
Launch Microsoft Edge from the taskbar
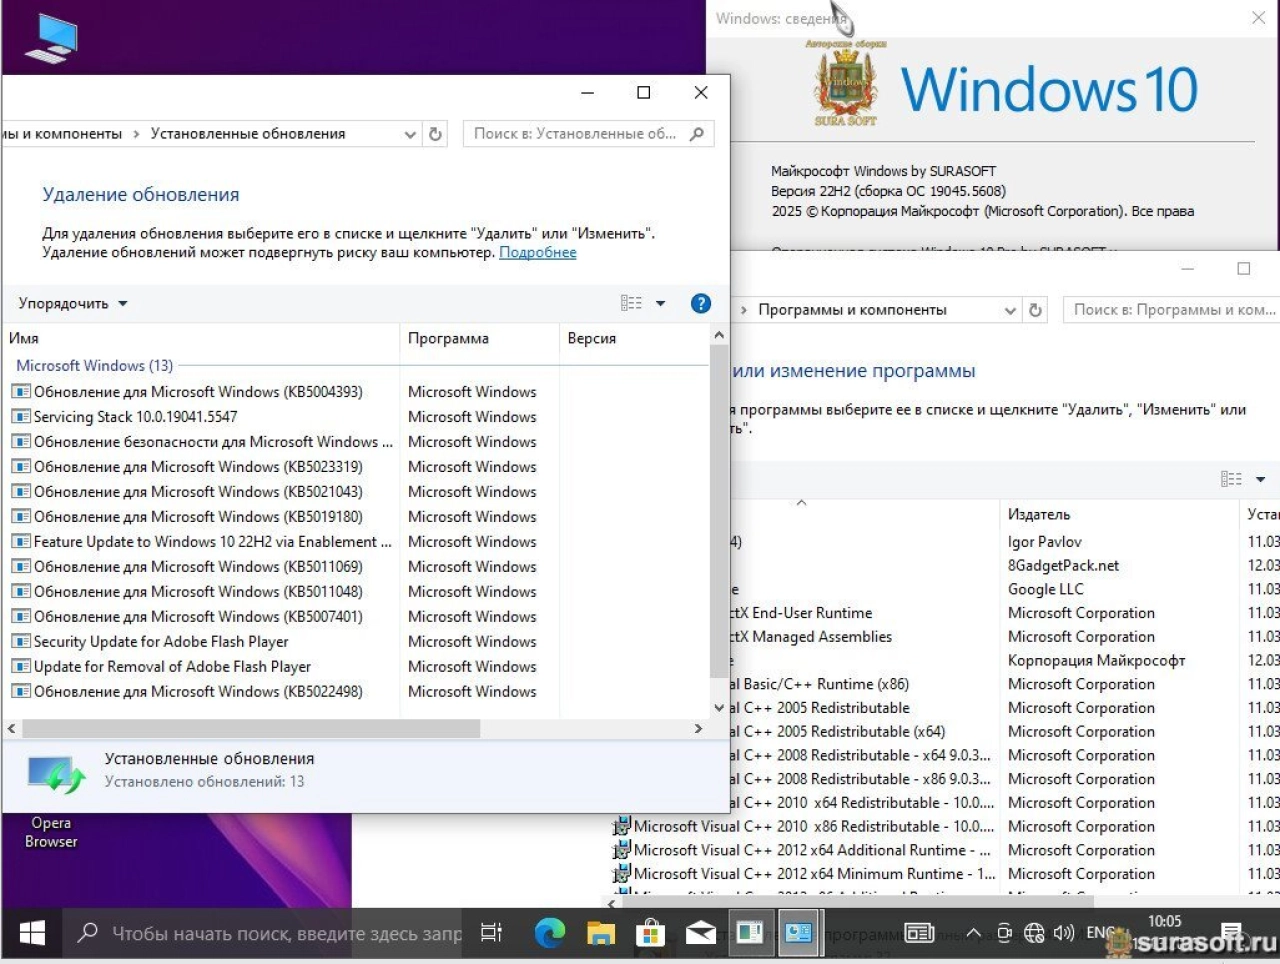point(549,933)
